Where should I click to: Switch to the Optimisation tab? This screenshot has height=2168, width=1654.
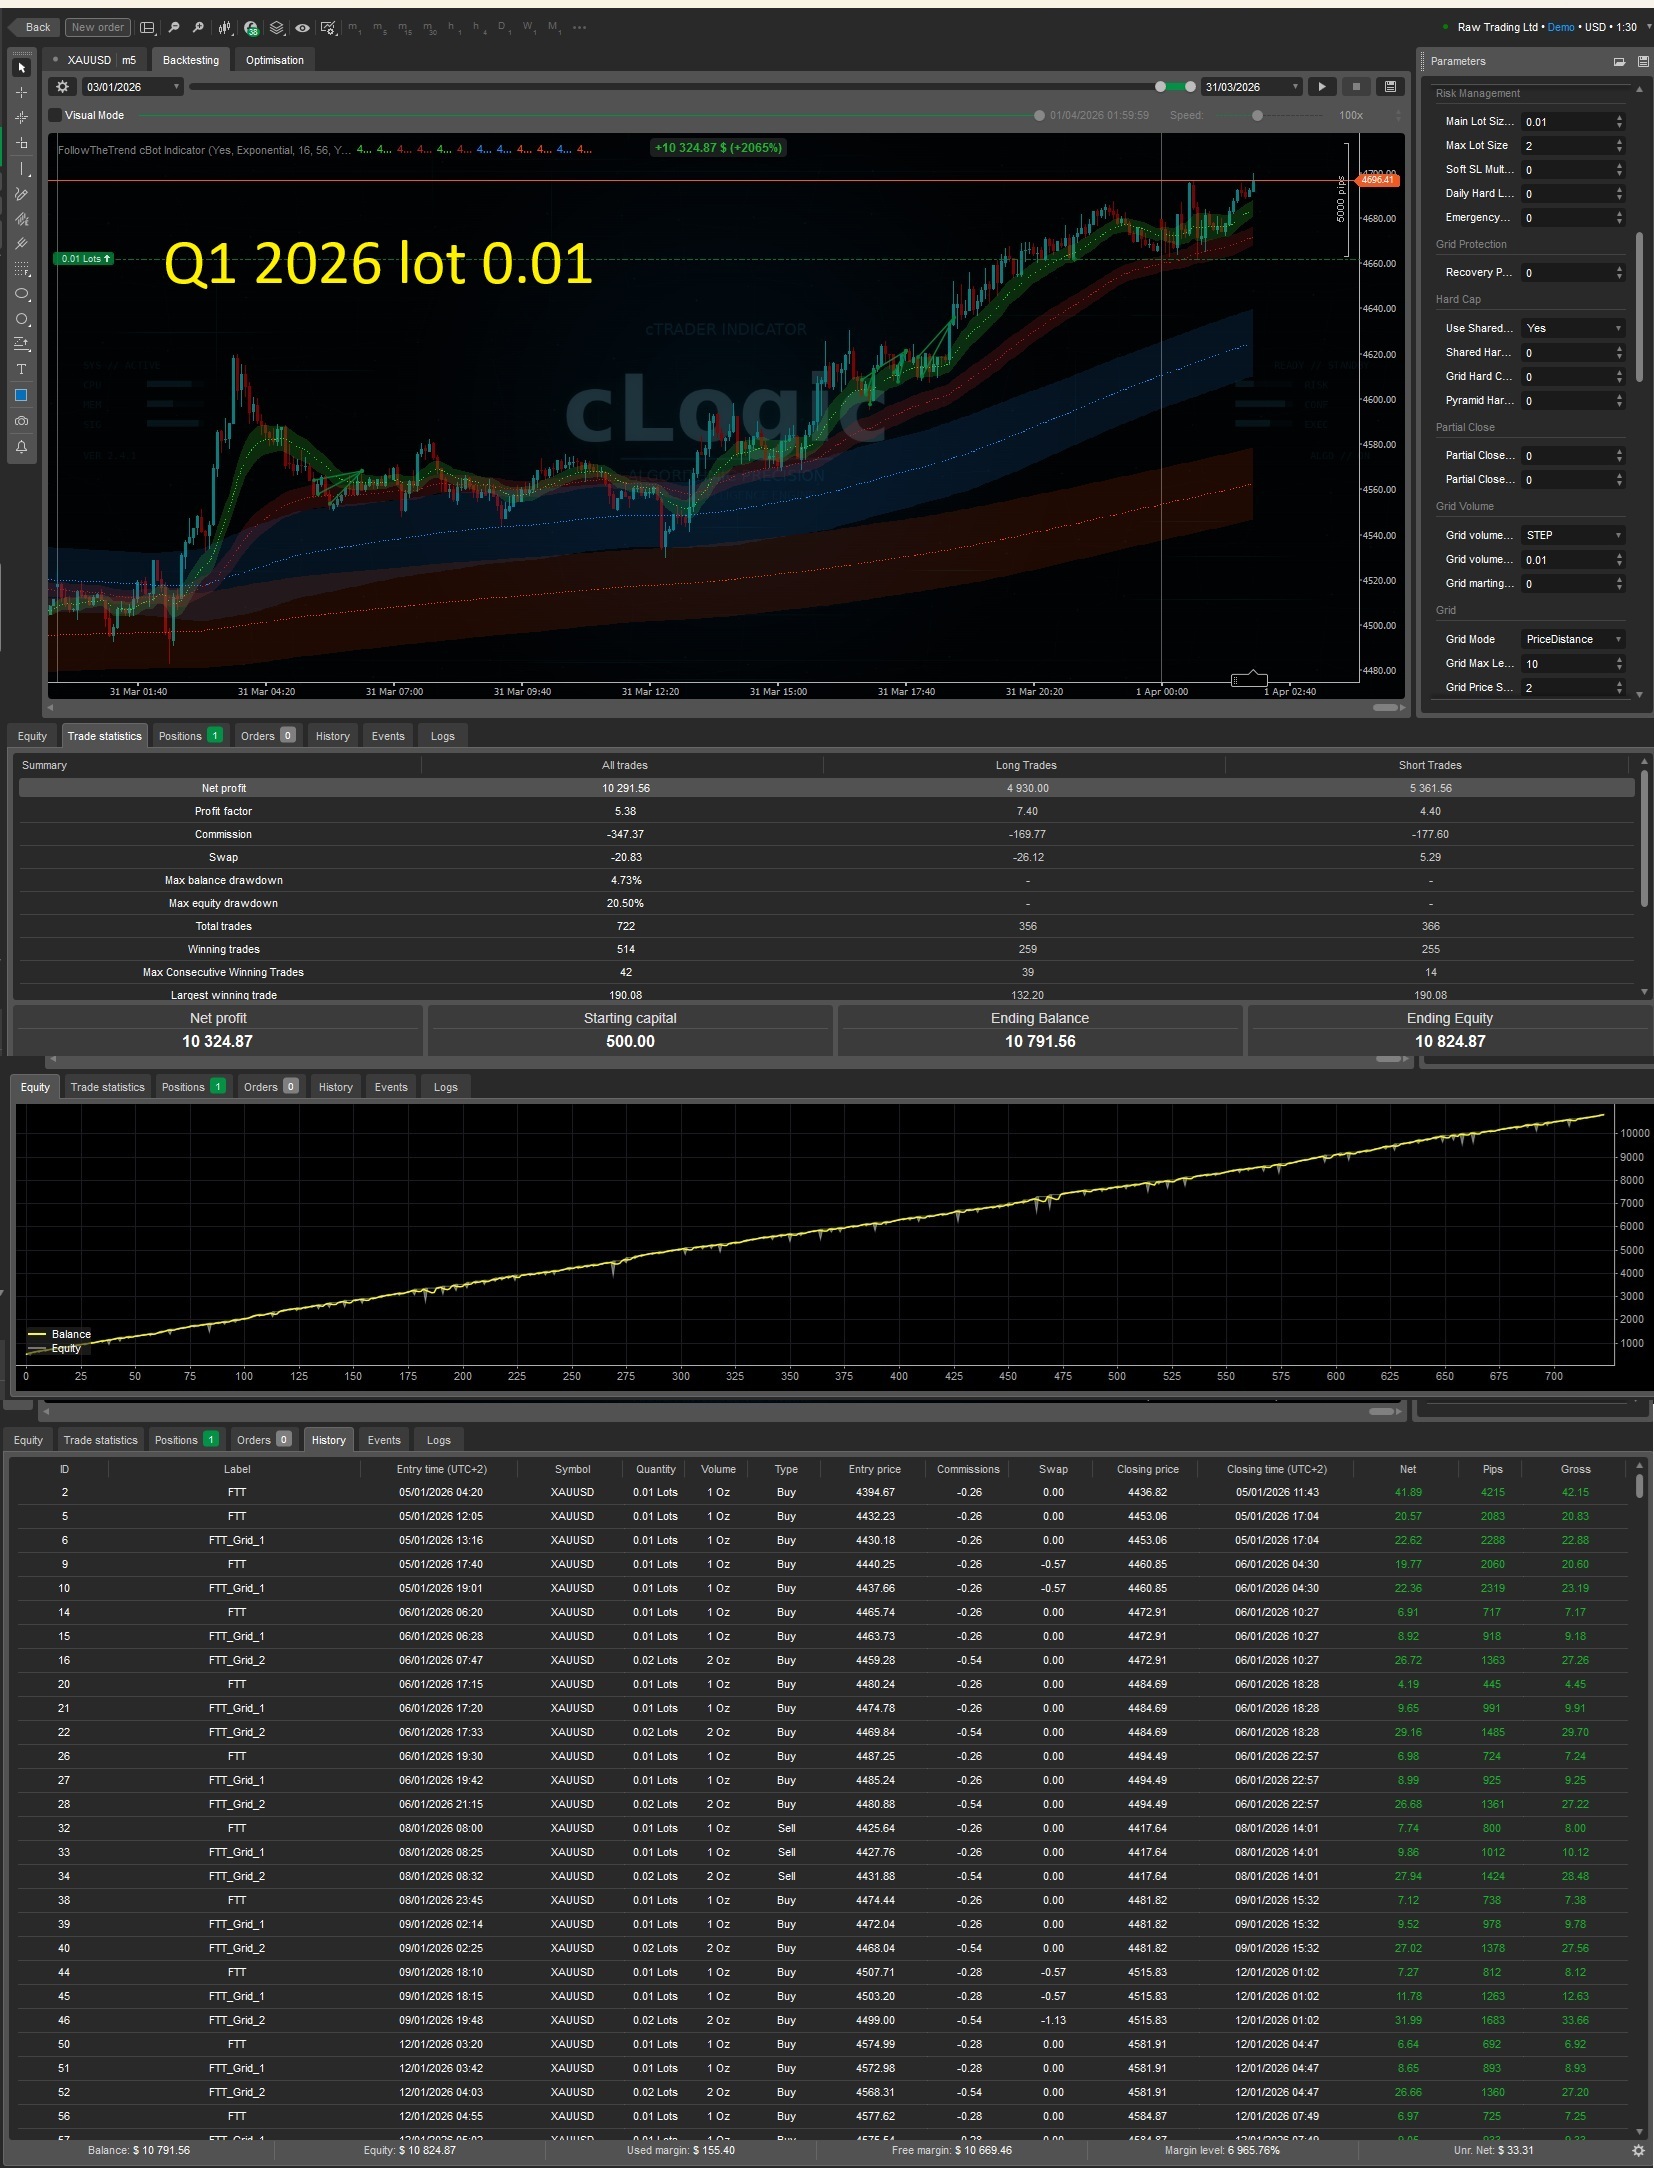coord(274,60)
